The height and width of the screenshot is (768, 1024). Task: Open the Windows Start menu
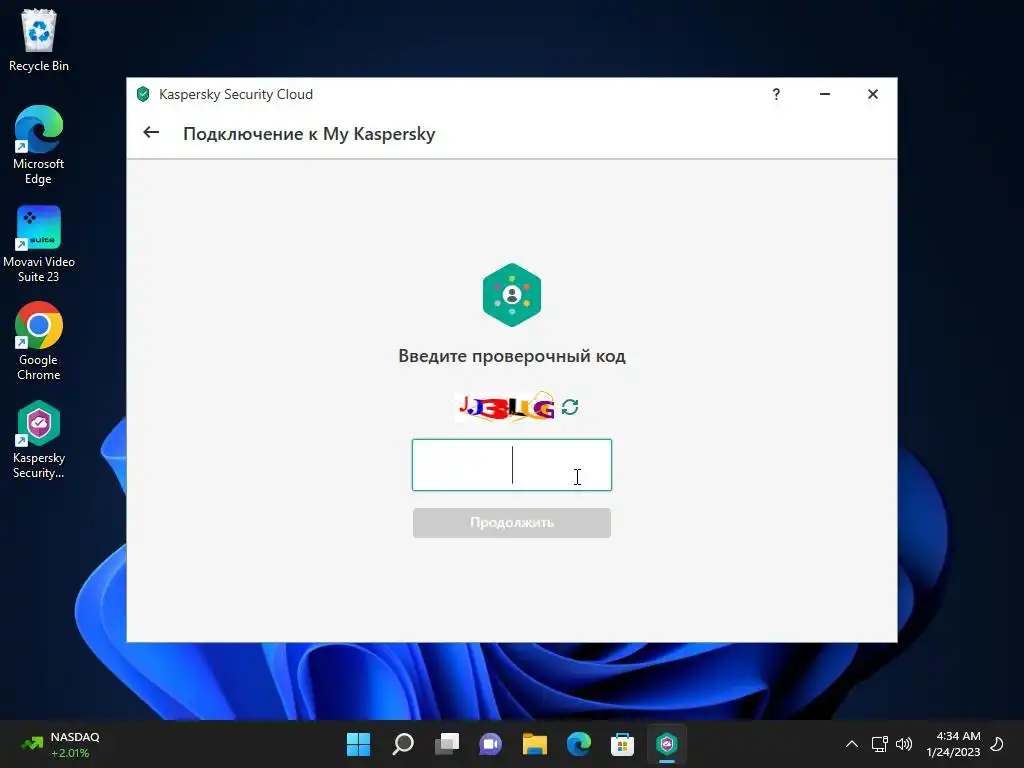[358, 744]
